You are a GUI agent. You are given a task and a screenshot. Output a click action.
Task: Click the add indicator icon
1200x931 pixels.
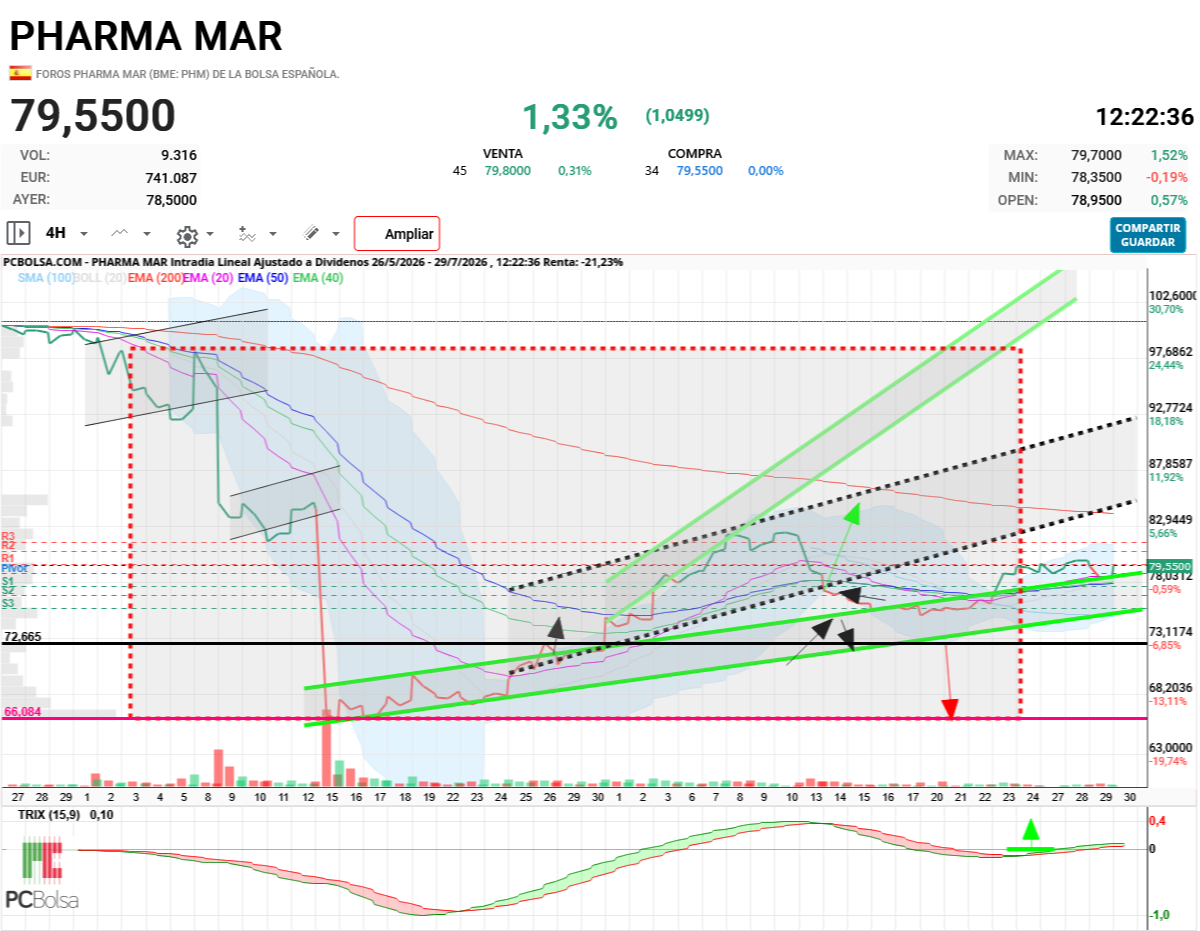pyautogui.click(x=247, y=234)
